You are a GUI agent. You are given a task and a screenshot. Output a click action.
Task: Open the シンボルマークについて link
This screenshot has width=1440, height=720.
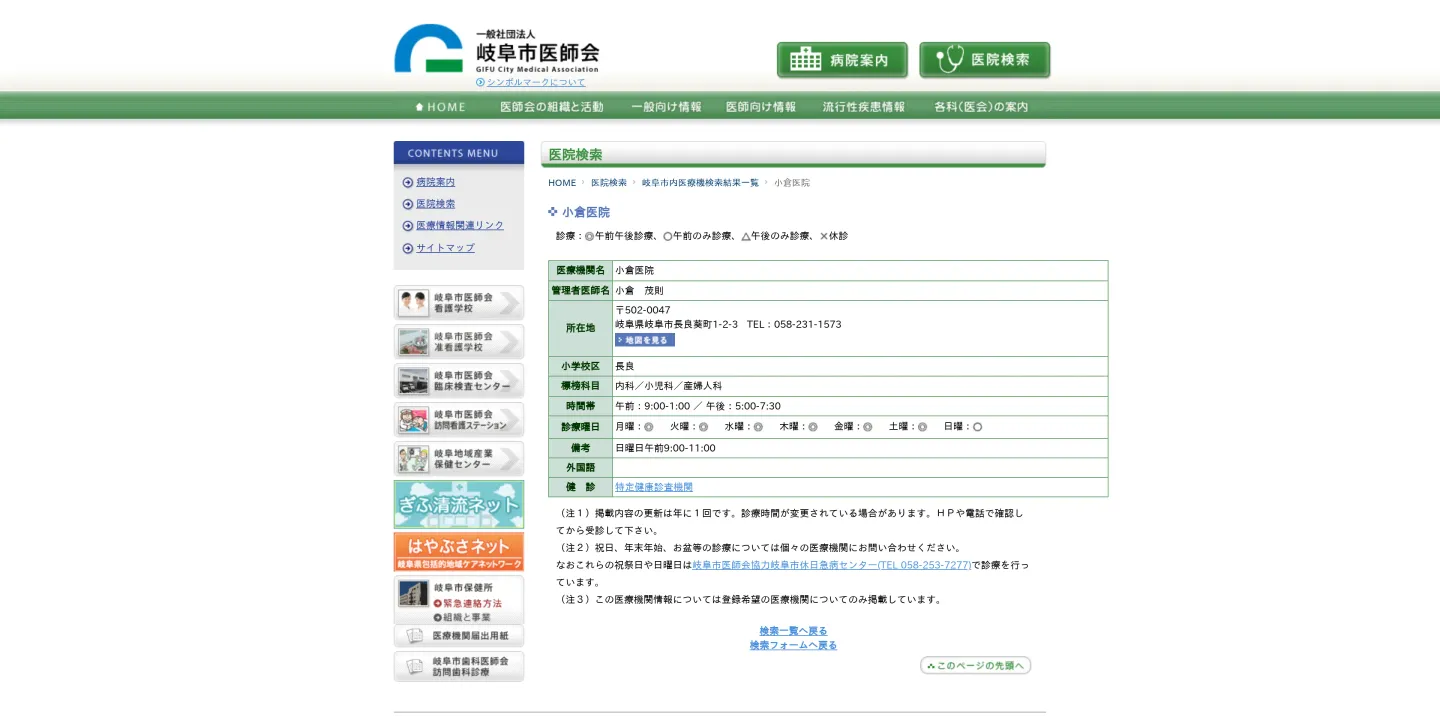[536, 82]
